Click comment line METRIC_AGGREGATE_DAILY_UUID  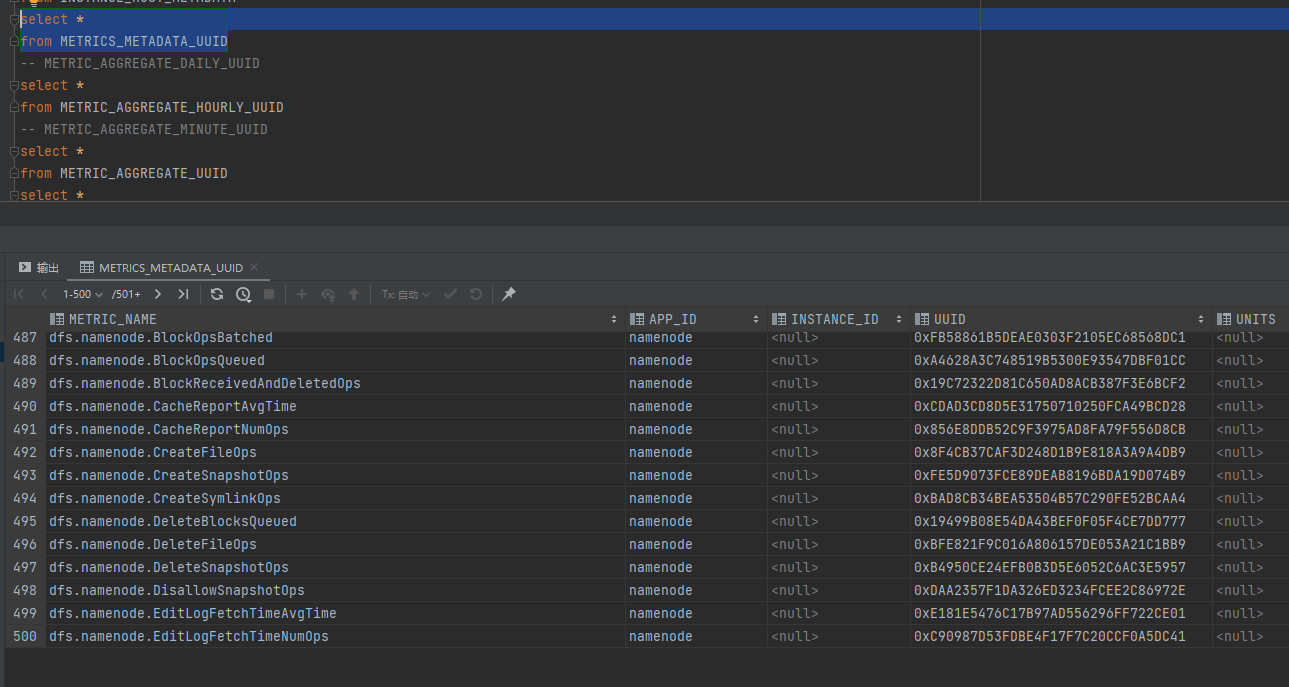coord(140,63)
